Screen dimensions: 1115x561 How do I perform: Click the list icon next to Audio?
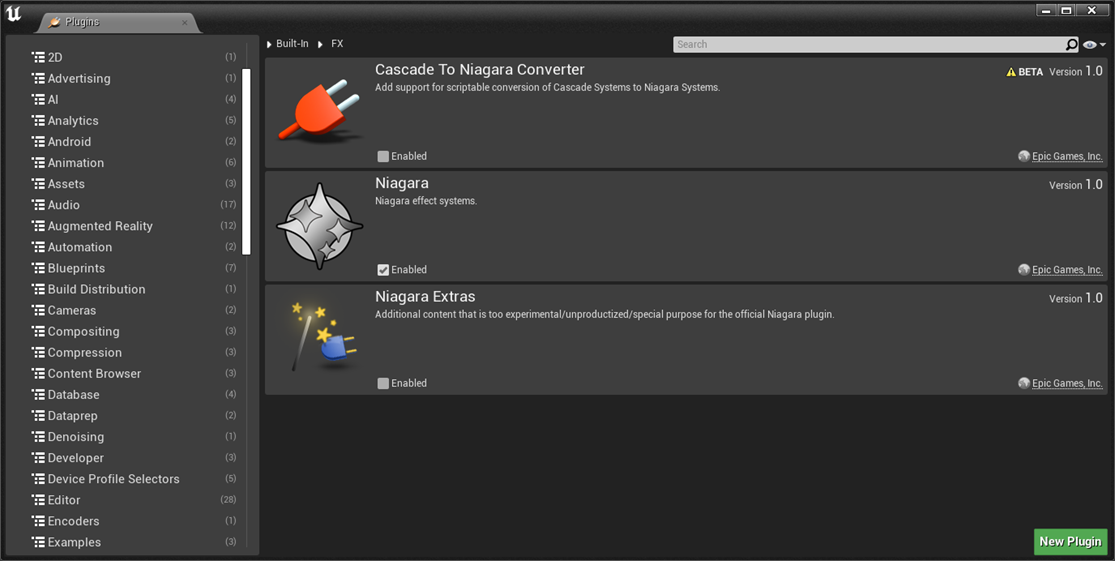click(38, 205)
